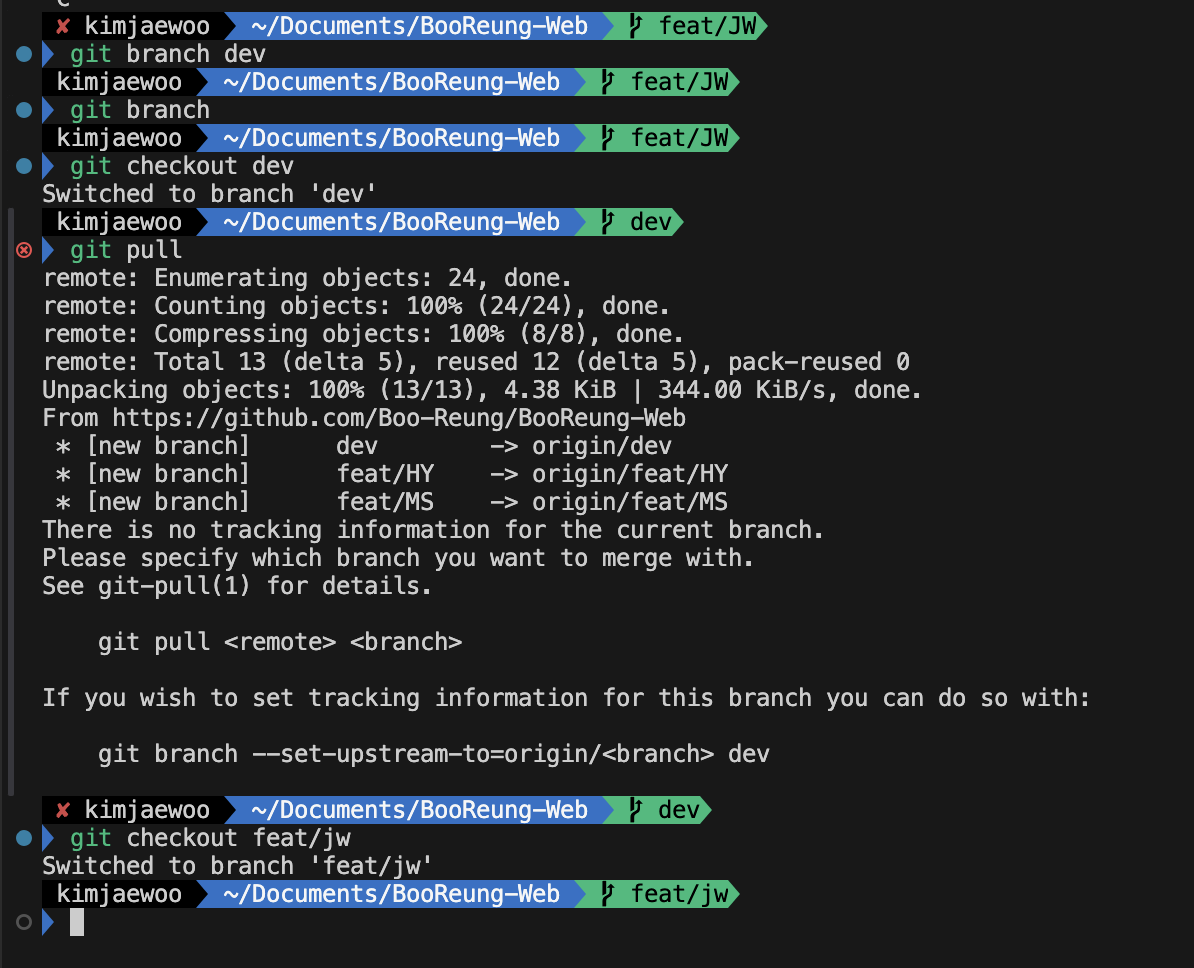This screenshot has height=968, width=1194.
Task: Click "Switched to branch 'dev'" output line
Action: pos(209,193)
